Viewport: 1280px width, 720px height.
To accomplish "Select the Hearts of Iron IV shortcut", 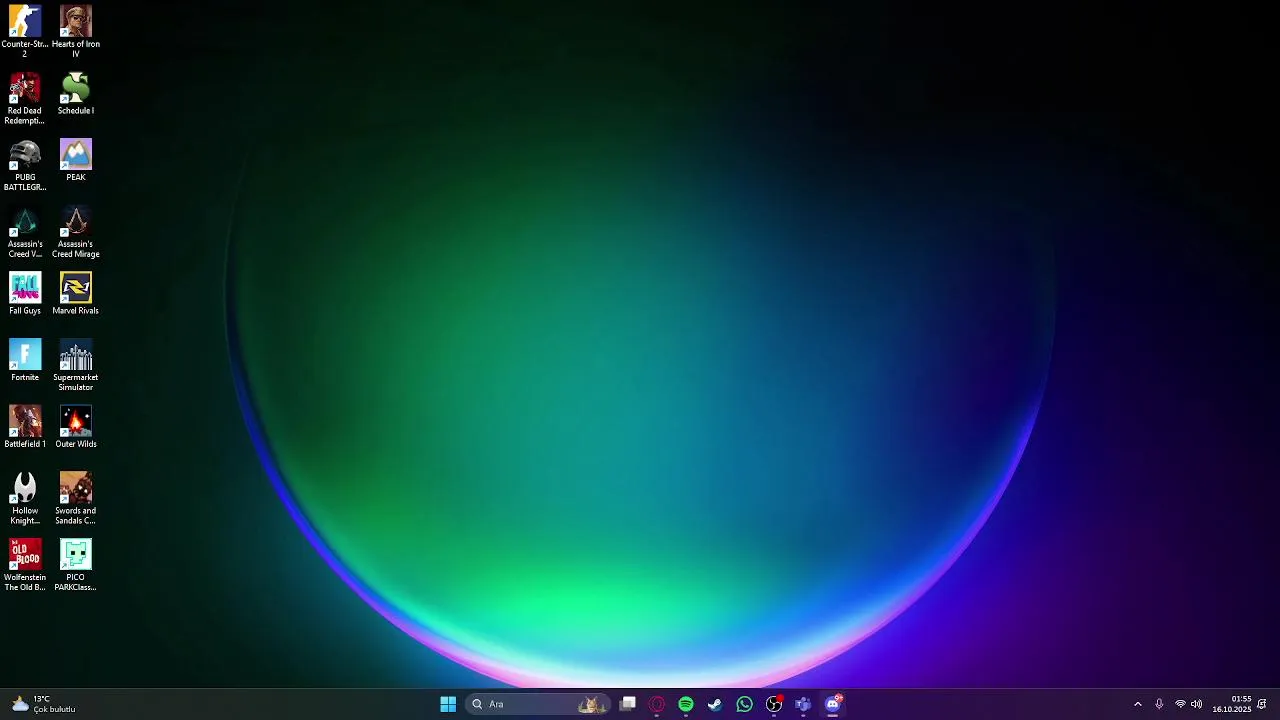I will (76, 31).
